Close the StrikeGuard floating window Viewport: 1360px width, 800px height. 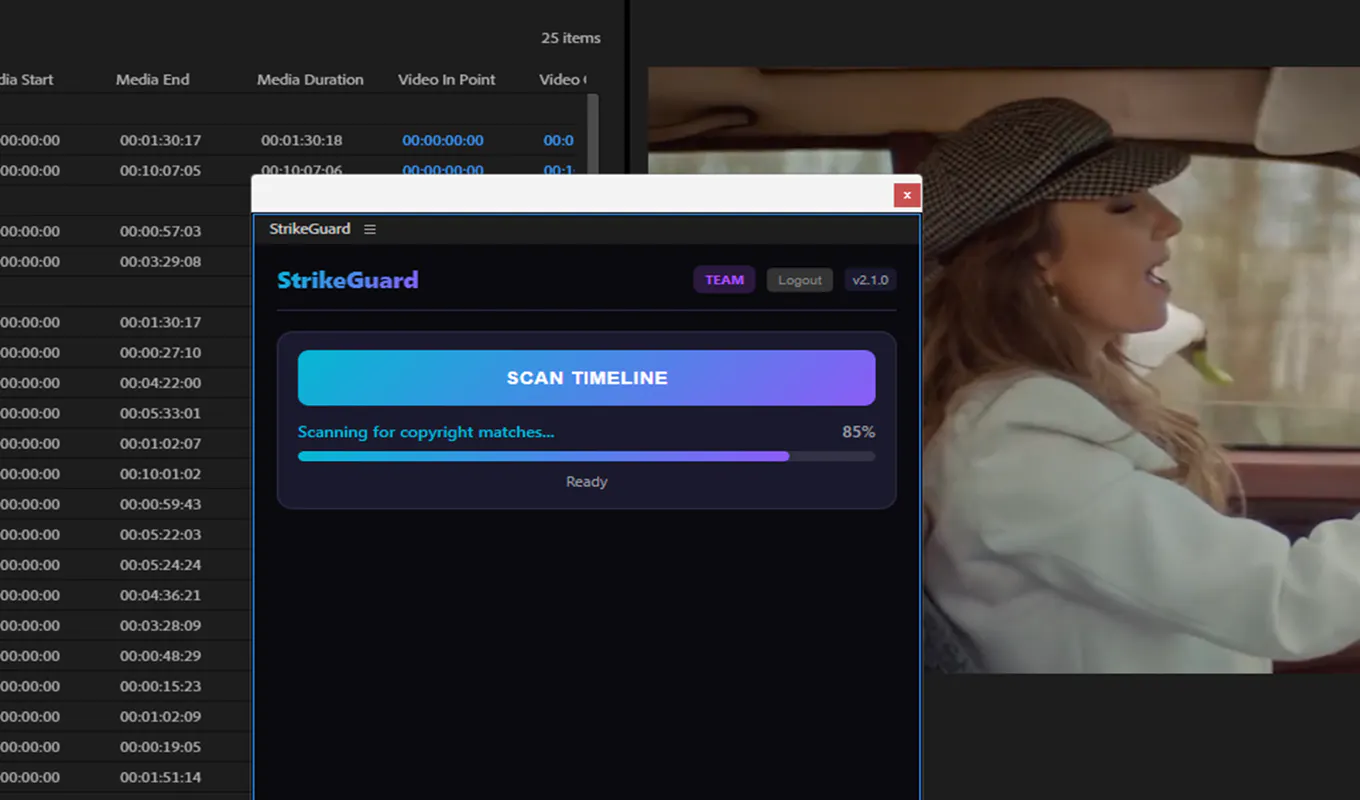(907, 195)
